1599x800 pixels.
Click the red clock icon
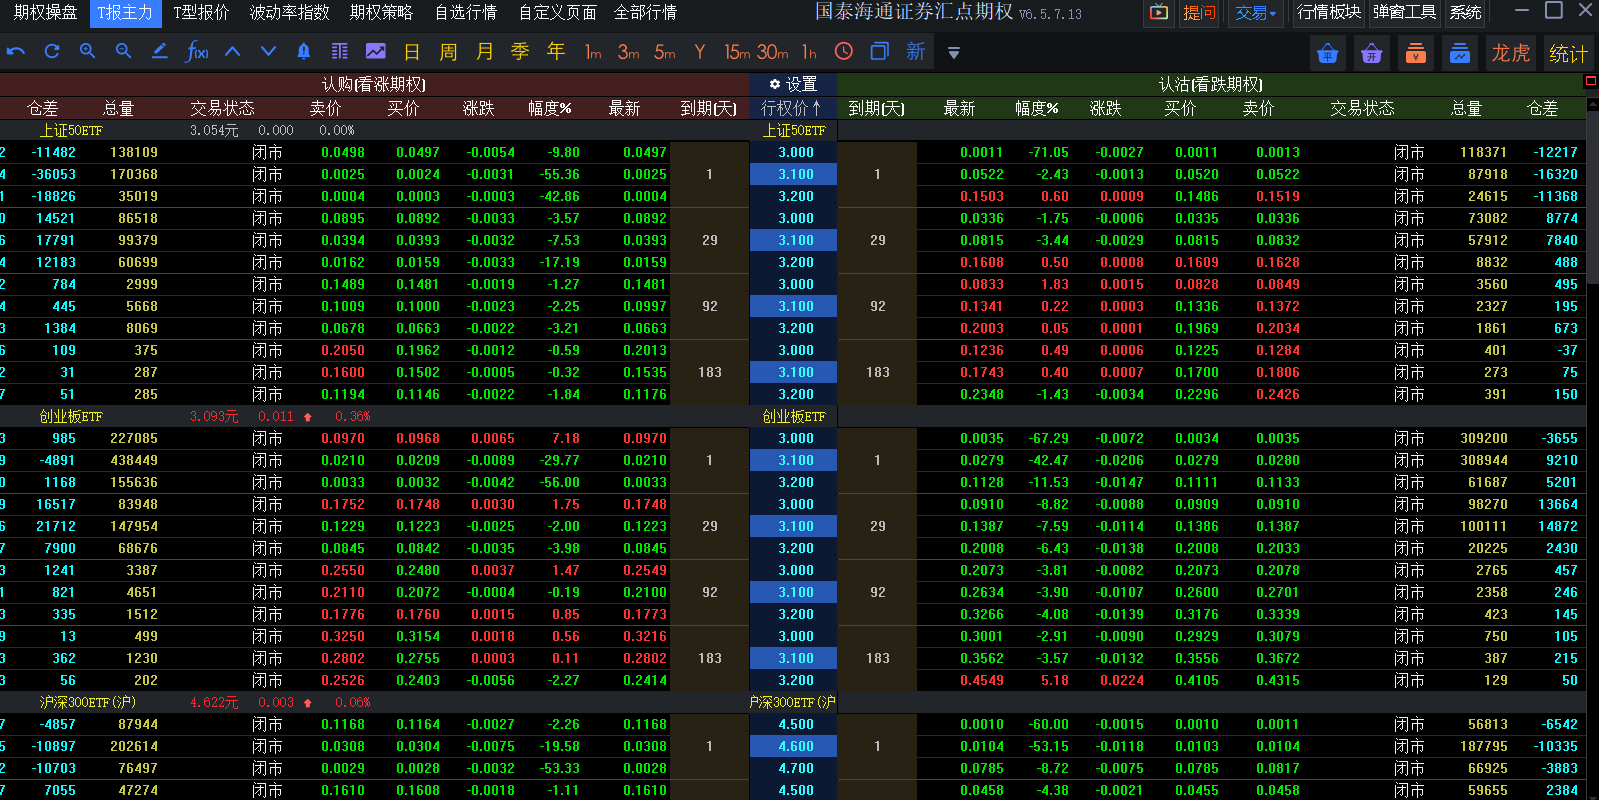click(844, 51)
